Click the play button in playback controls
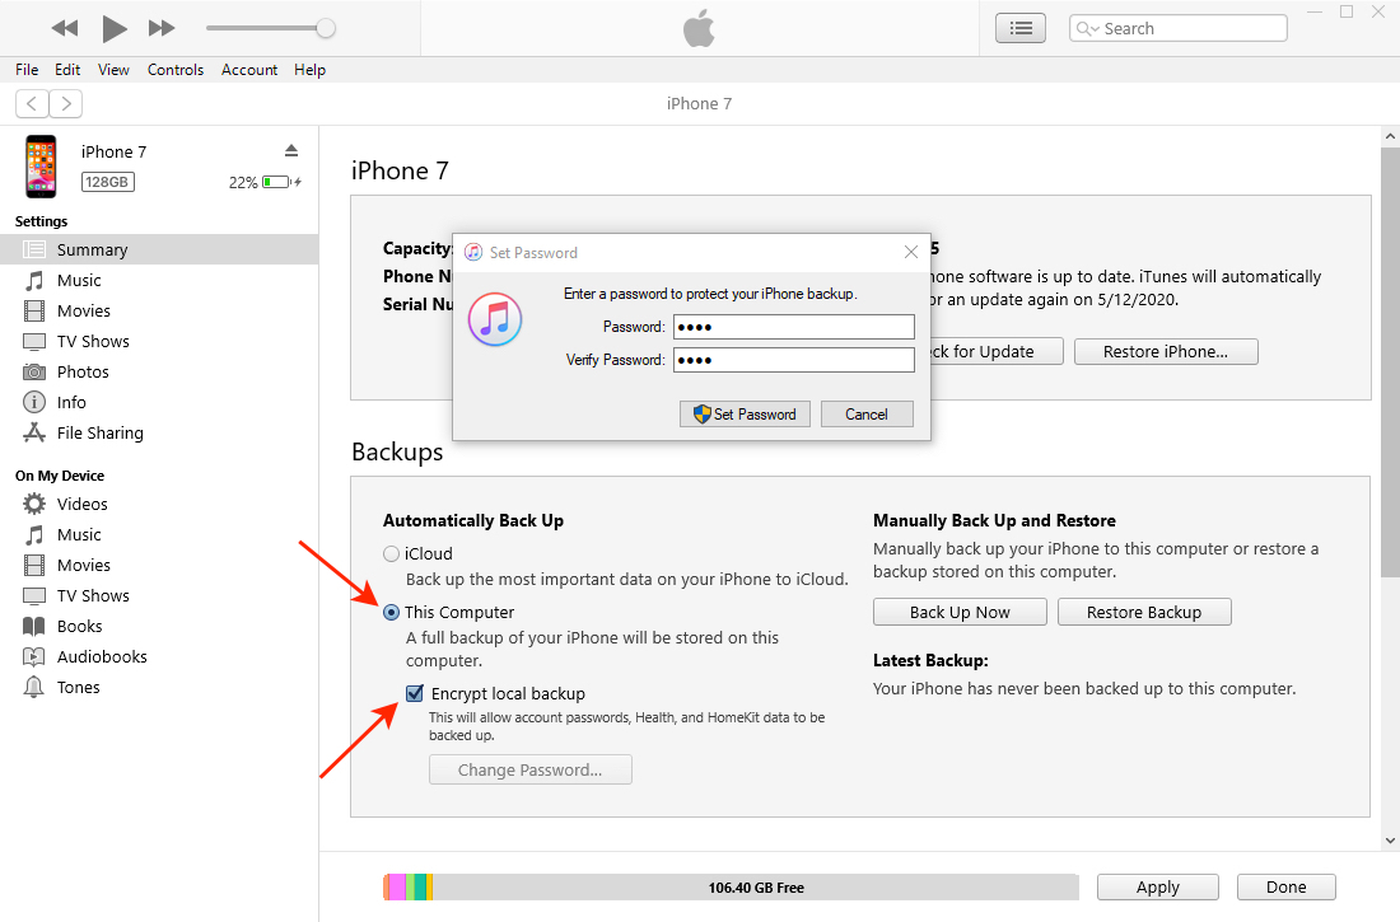The width and height of the screenshot is (1400, 922). tap(114, 29)
